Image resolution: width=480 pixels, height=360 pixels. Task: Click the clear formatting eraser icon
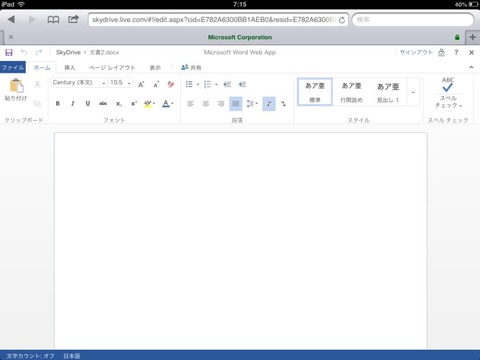pos(171,84)
